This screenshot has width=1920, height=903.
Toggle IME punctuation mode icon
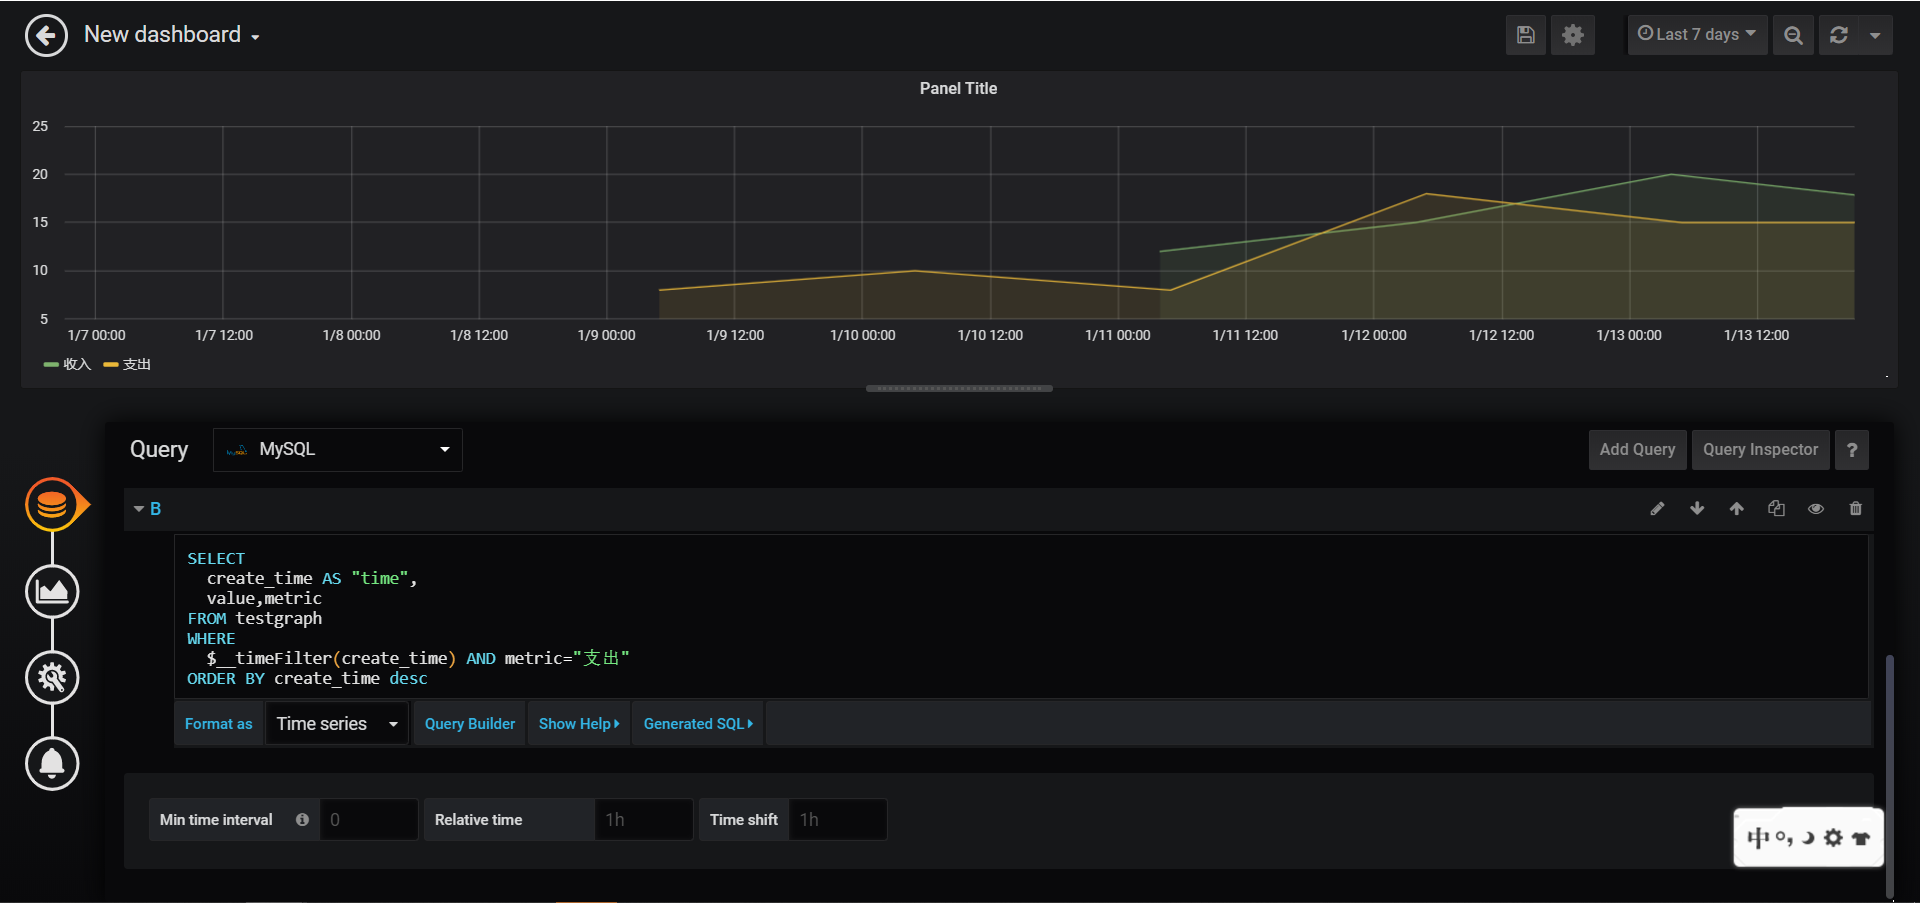1784,838
